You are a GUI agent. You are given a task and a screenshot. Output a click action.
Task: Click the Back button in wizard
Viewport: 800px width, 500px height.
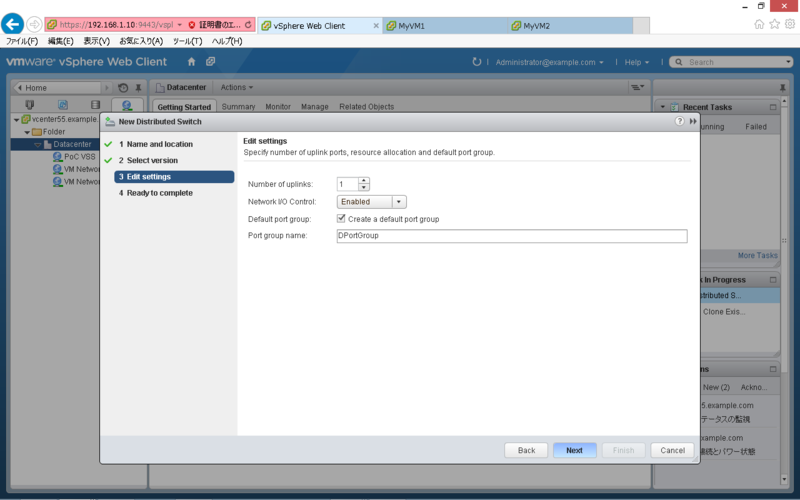coord(526,451)
